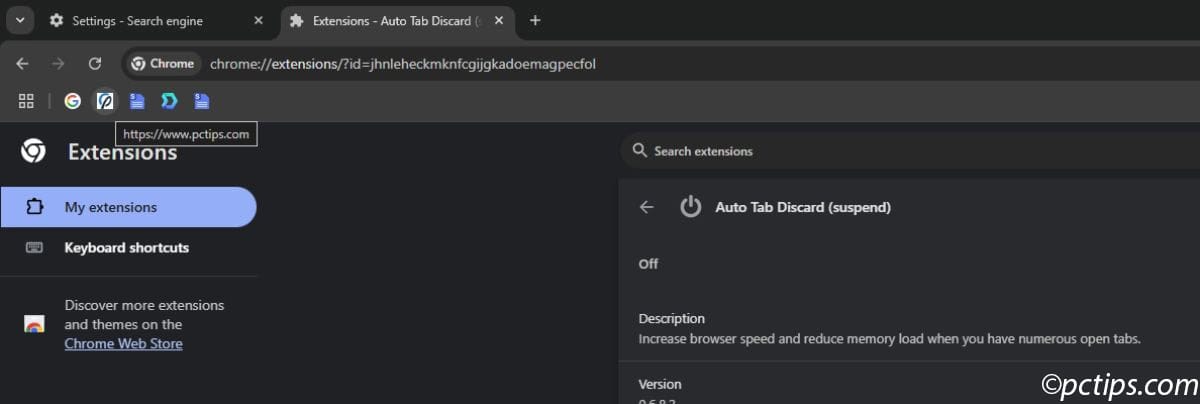Click the search magnifier icon
Viewport: 1200px width, 404px height.
(638, 151)
